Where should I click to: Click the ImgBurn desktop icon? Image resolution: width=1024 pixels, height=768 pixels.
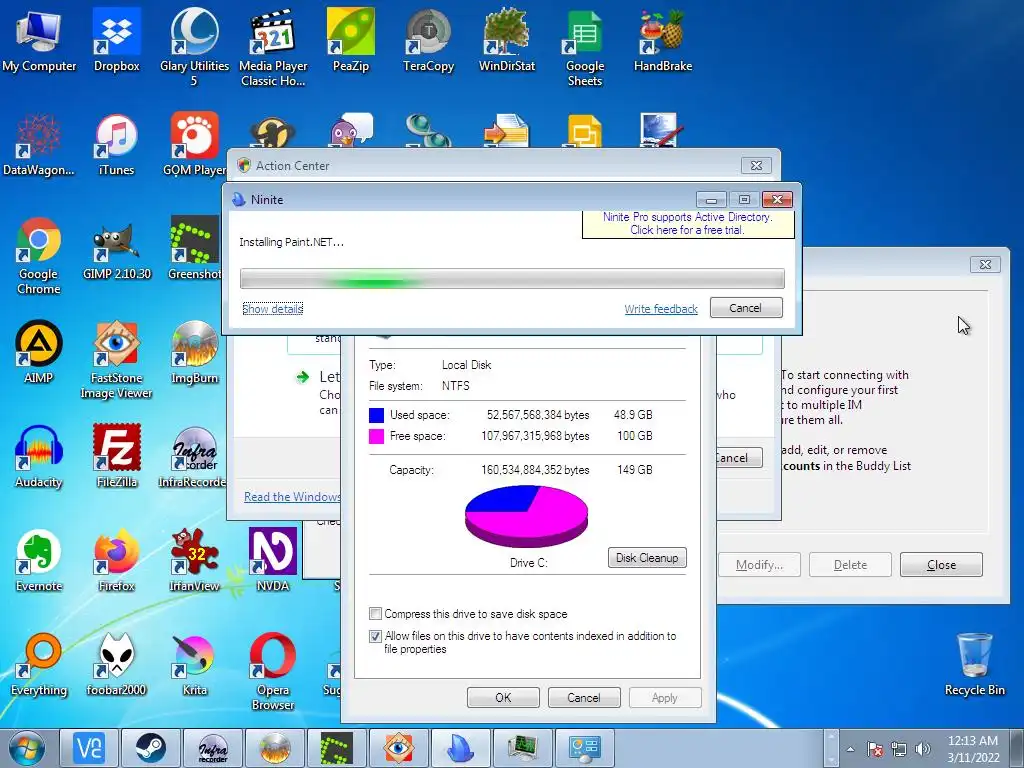tap(194, 353)
